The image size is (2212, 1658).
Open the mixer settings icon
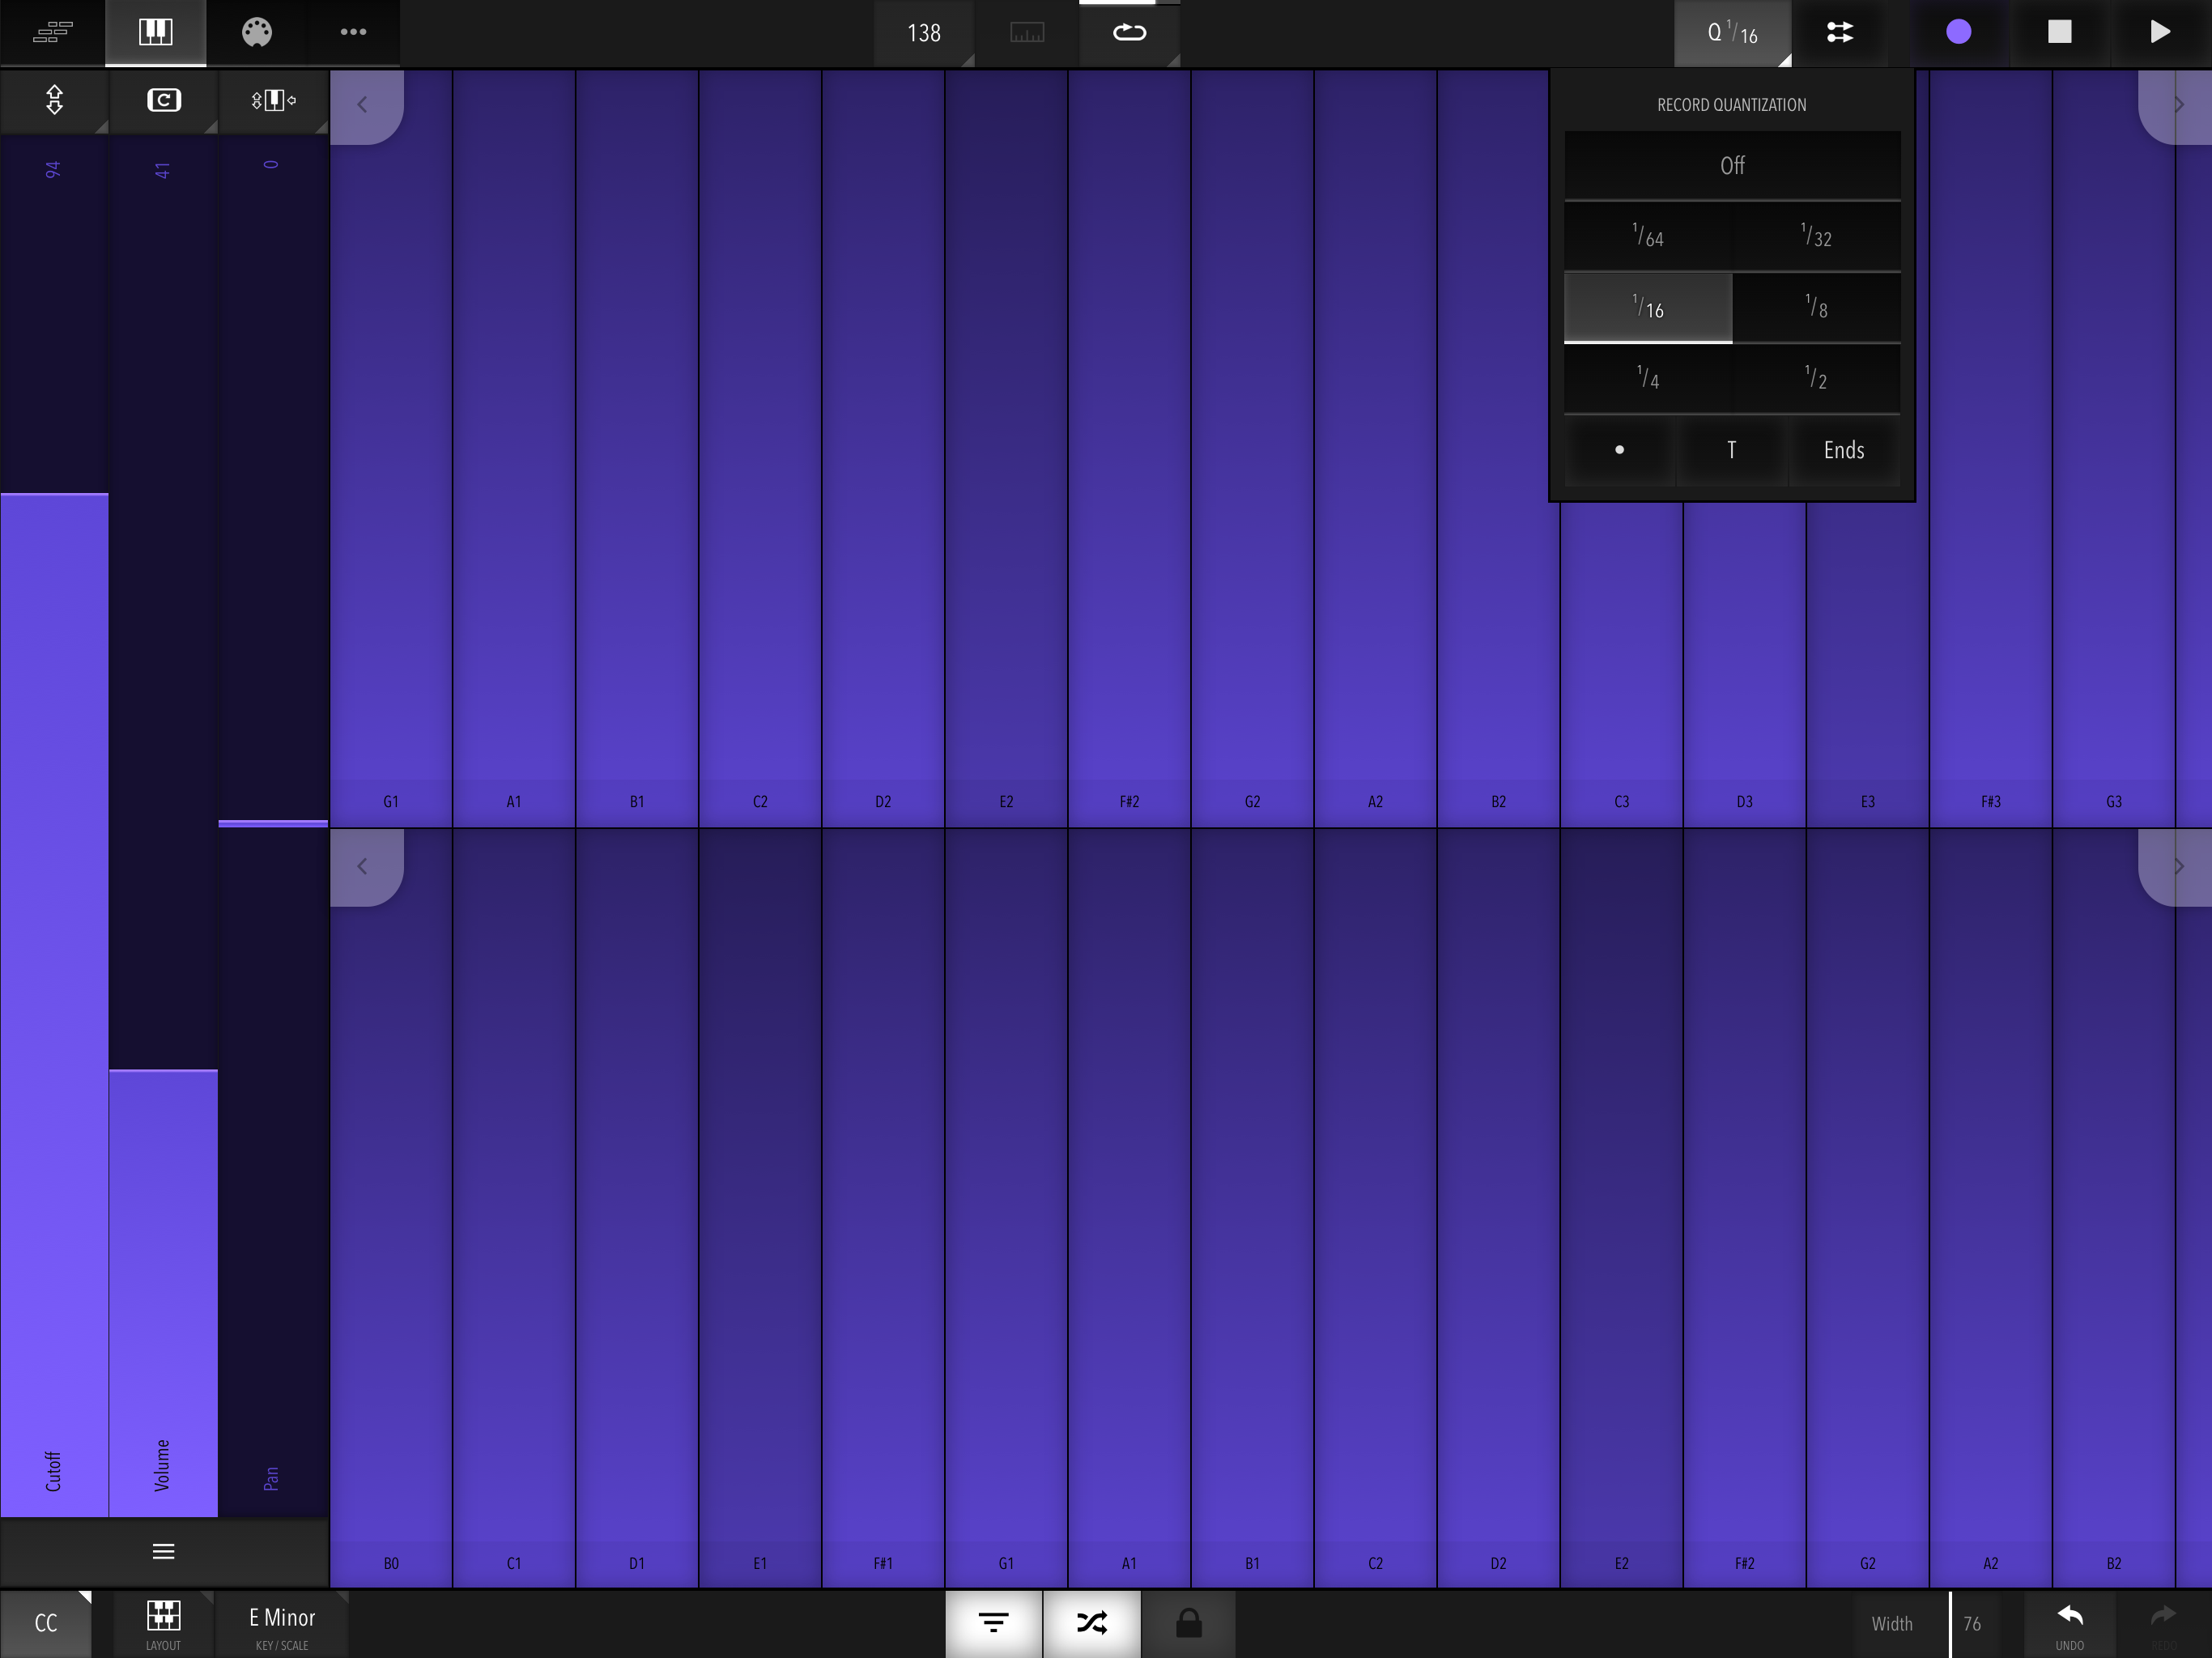click(x=1840, y=32)
